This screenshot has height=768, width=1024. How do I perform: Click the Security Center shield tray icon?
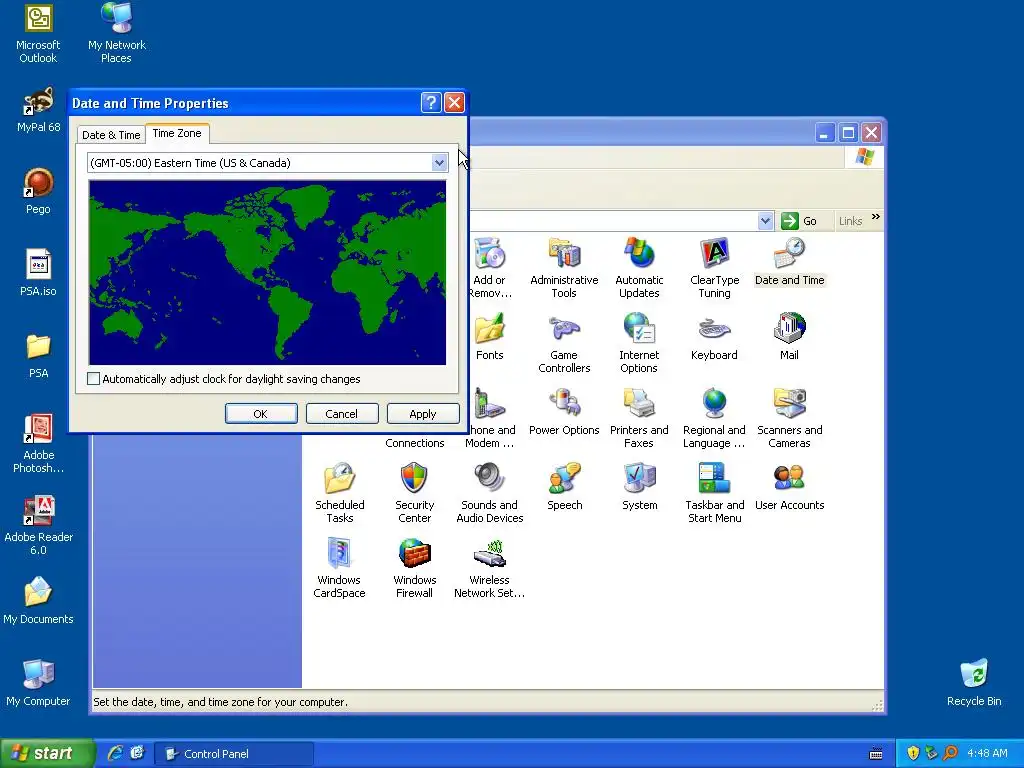coord(913,753)
